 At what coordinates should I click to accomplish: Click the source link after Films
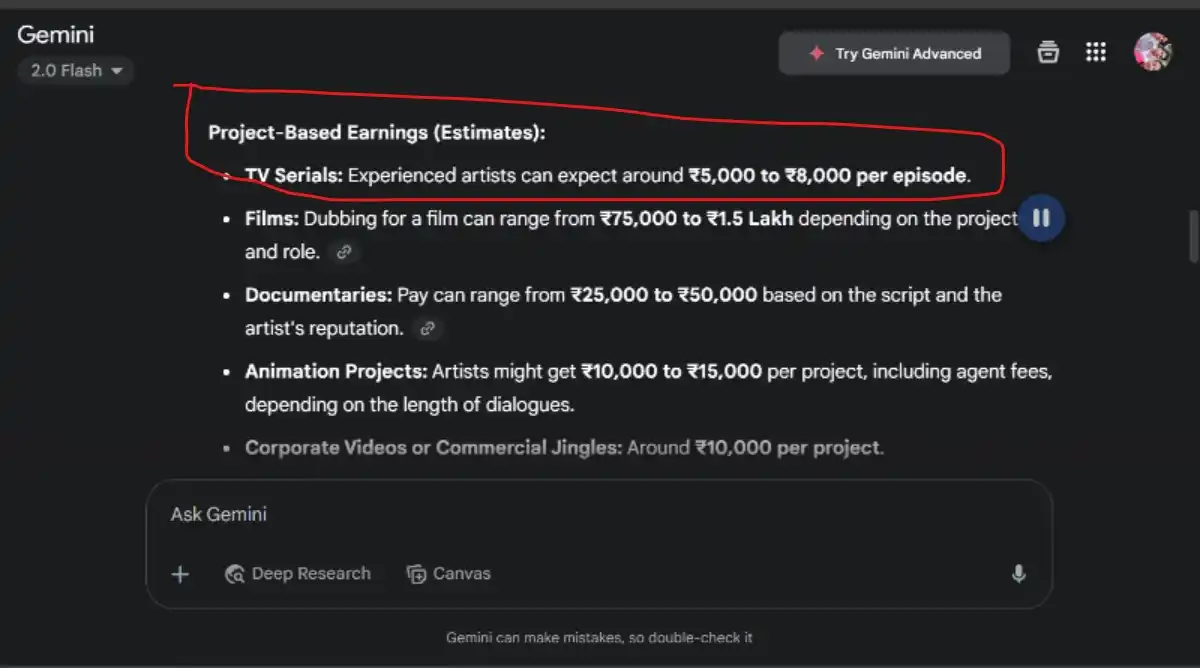click(344, 253)
